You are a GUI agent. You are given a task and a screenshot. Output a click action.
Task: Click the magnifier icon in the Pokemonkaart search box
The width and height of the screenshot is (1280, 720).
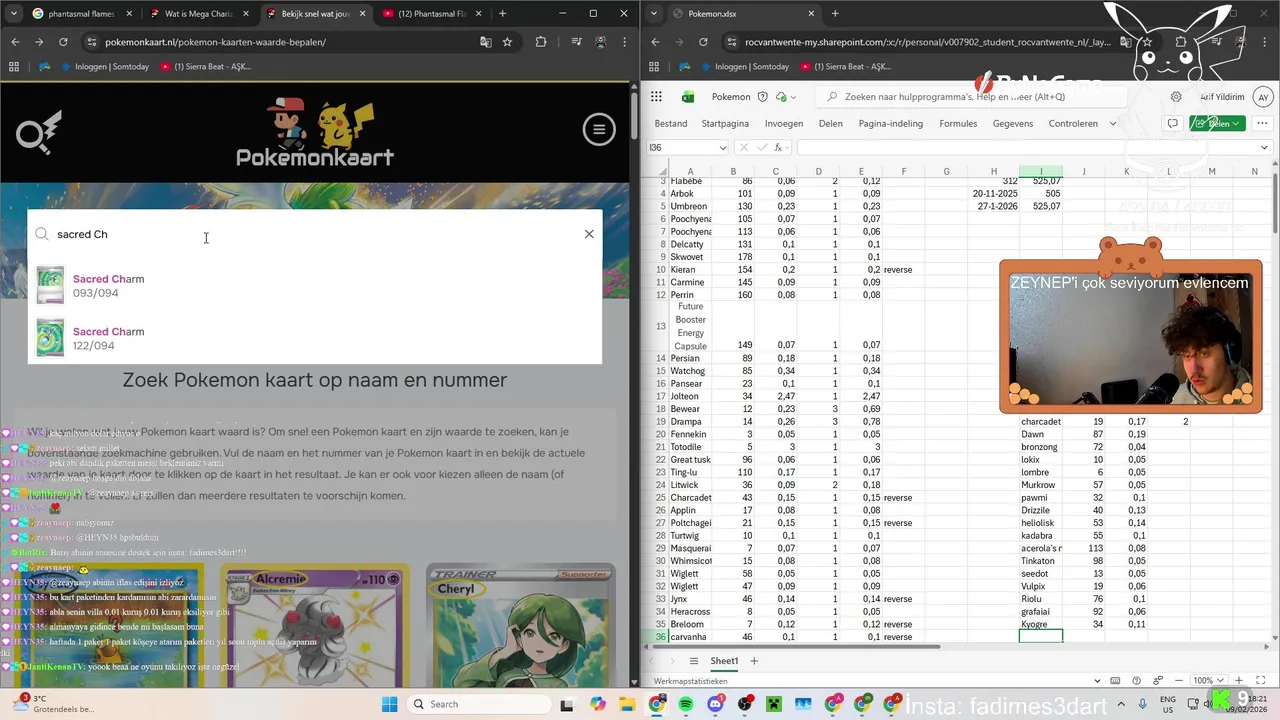point(42,234)
